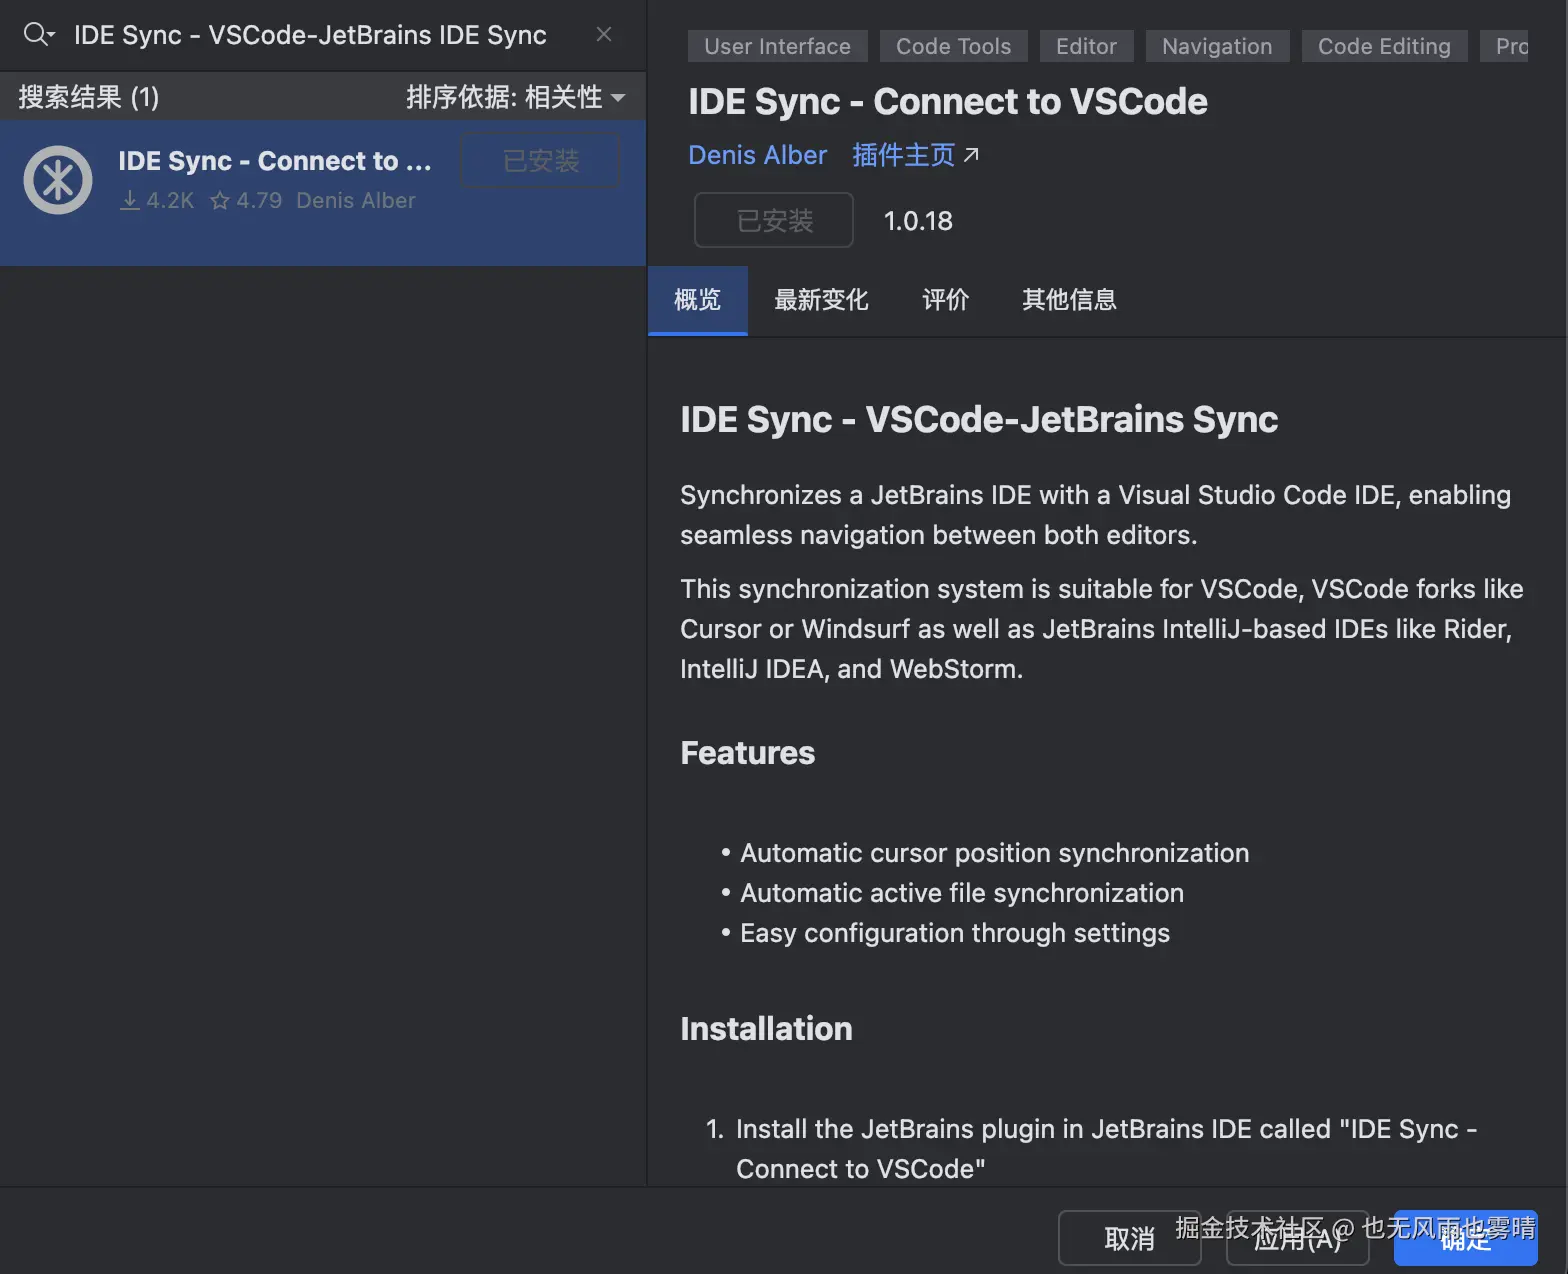Clear the plugin search text
Image resolution: width=1568 pixels, height=1274 pixels.
[x=604, y=34]
